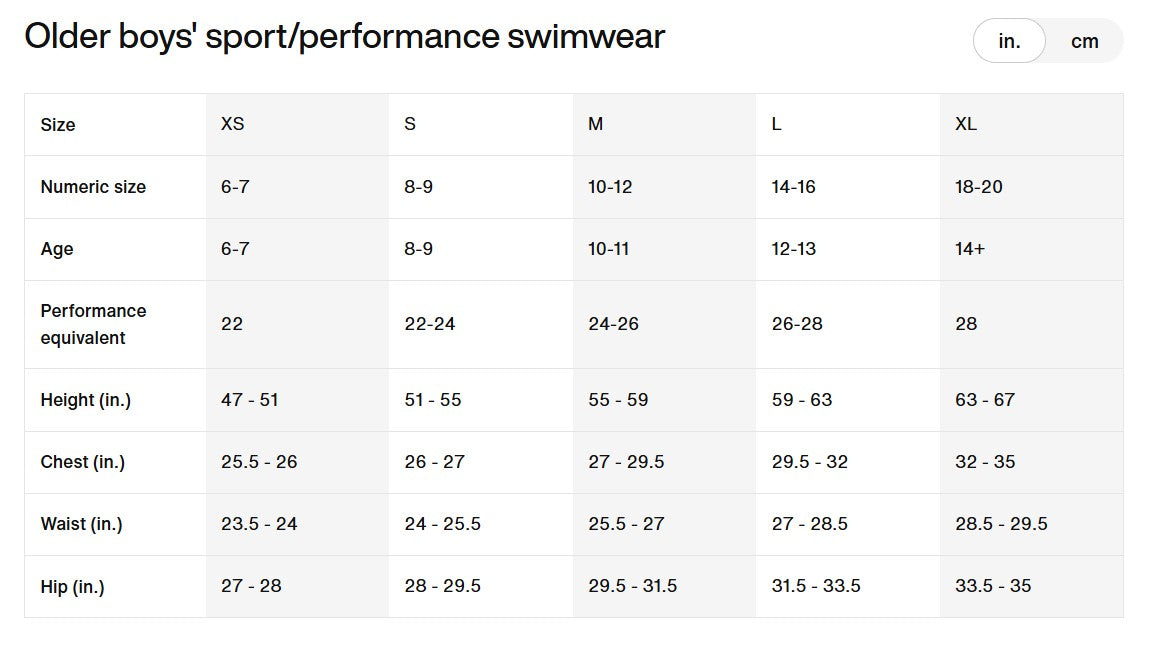Switch units to cm
This screenshot has width=1172, height=656.
click(x=1084, y=41)
